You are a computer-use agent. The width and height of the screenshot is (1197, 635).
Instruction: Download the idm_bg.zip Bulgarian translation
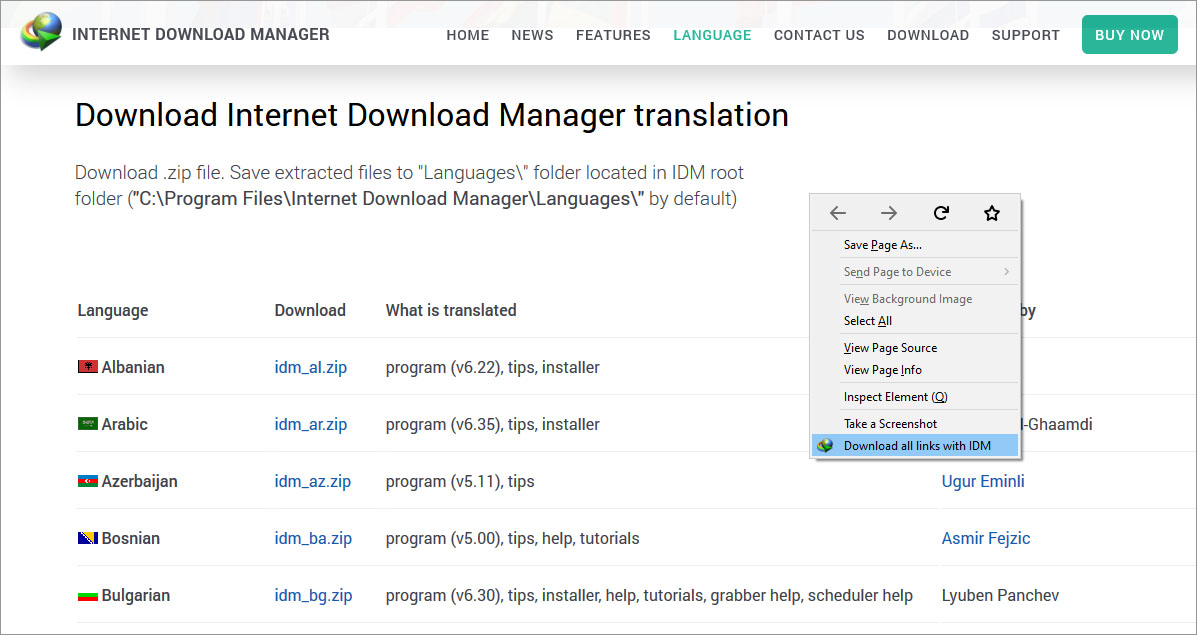tap(313, 595)
